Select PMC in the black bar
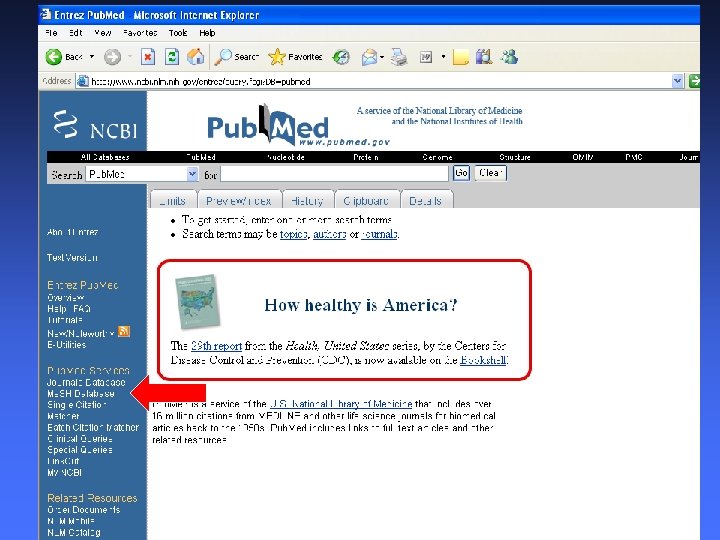Image resolution: width=720 pixels, height=540 pixels. (634, 157)
